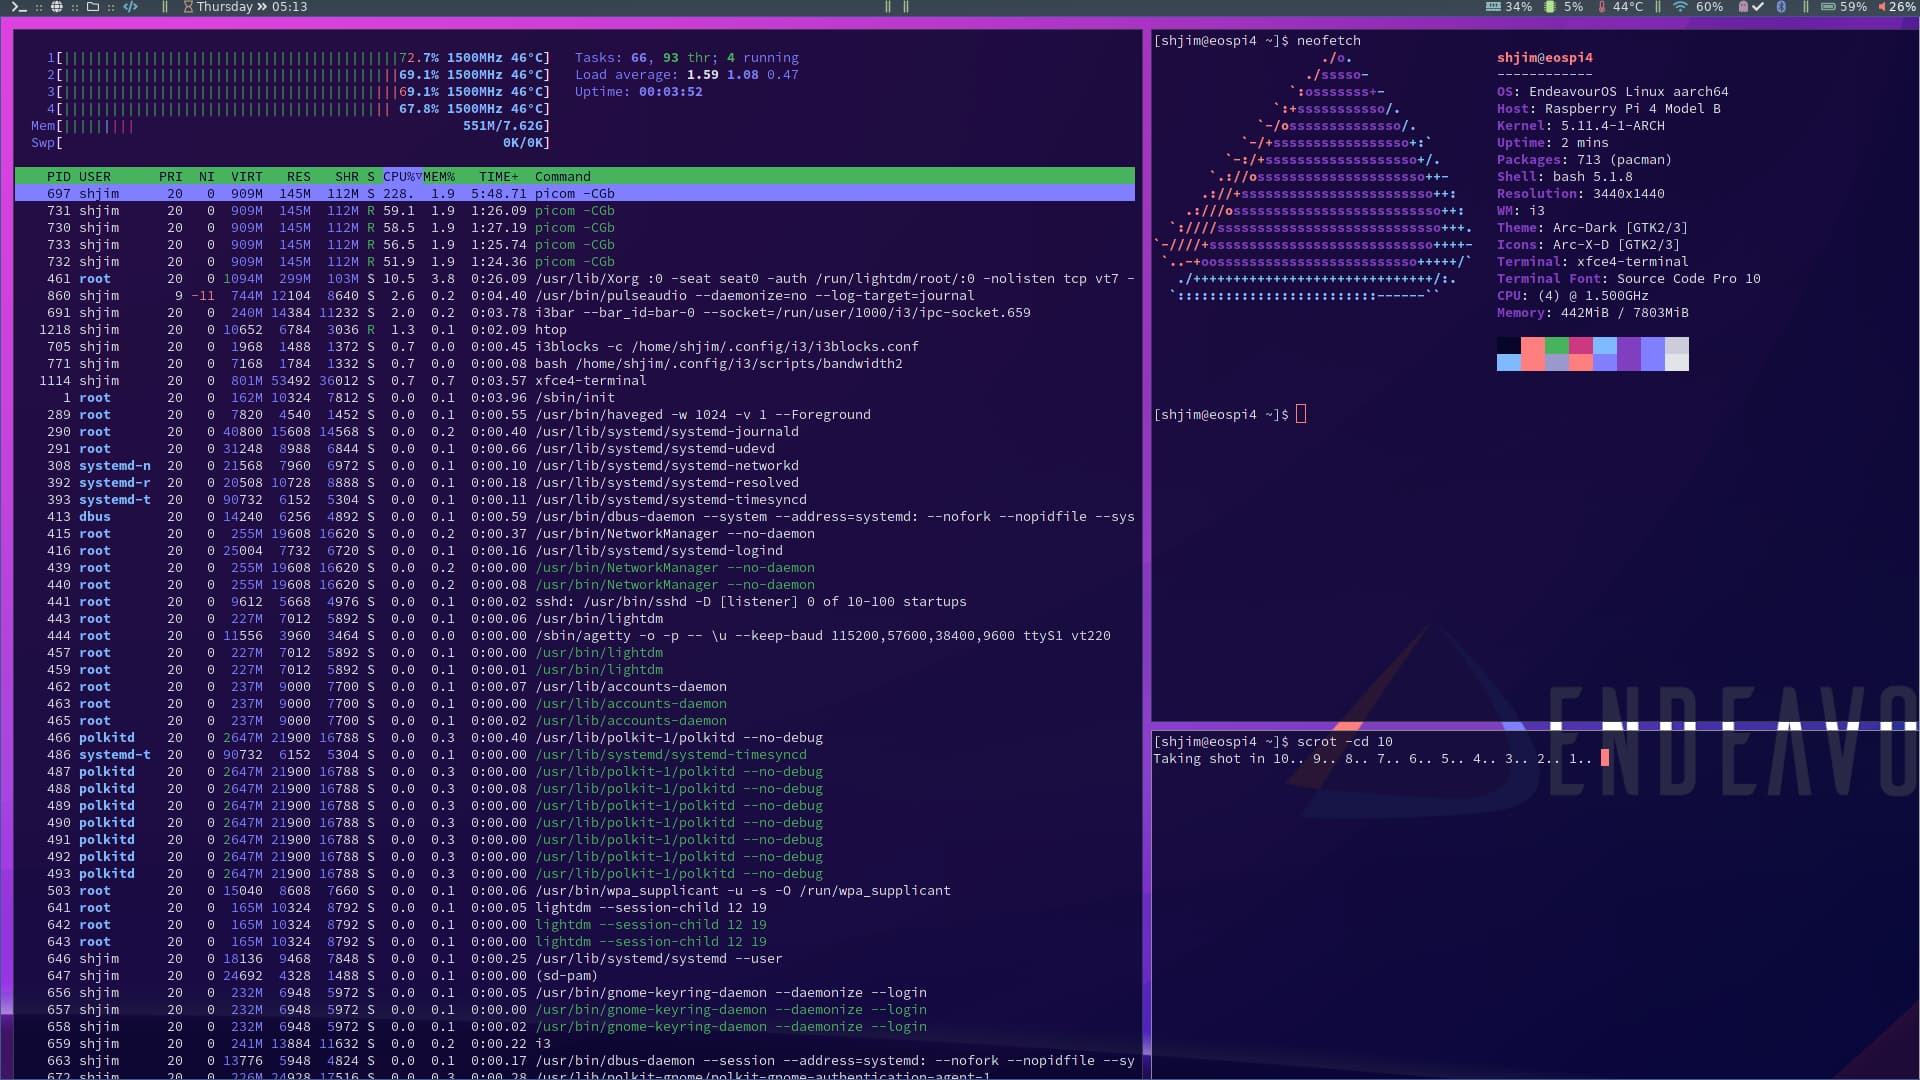Click the Uptime 00:03:52 text in htop

[639, 92]
